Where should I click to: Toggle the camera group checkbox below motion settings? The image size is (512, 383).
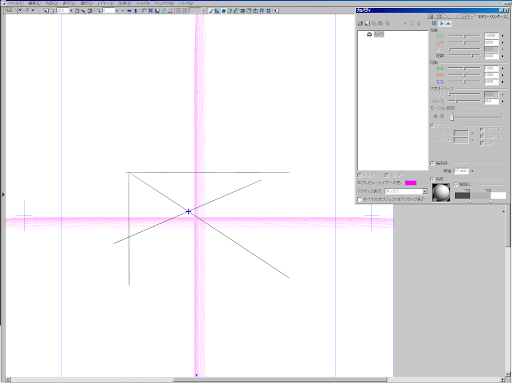432,126
